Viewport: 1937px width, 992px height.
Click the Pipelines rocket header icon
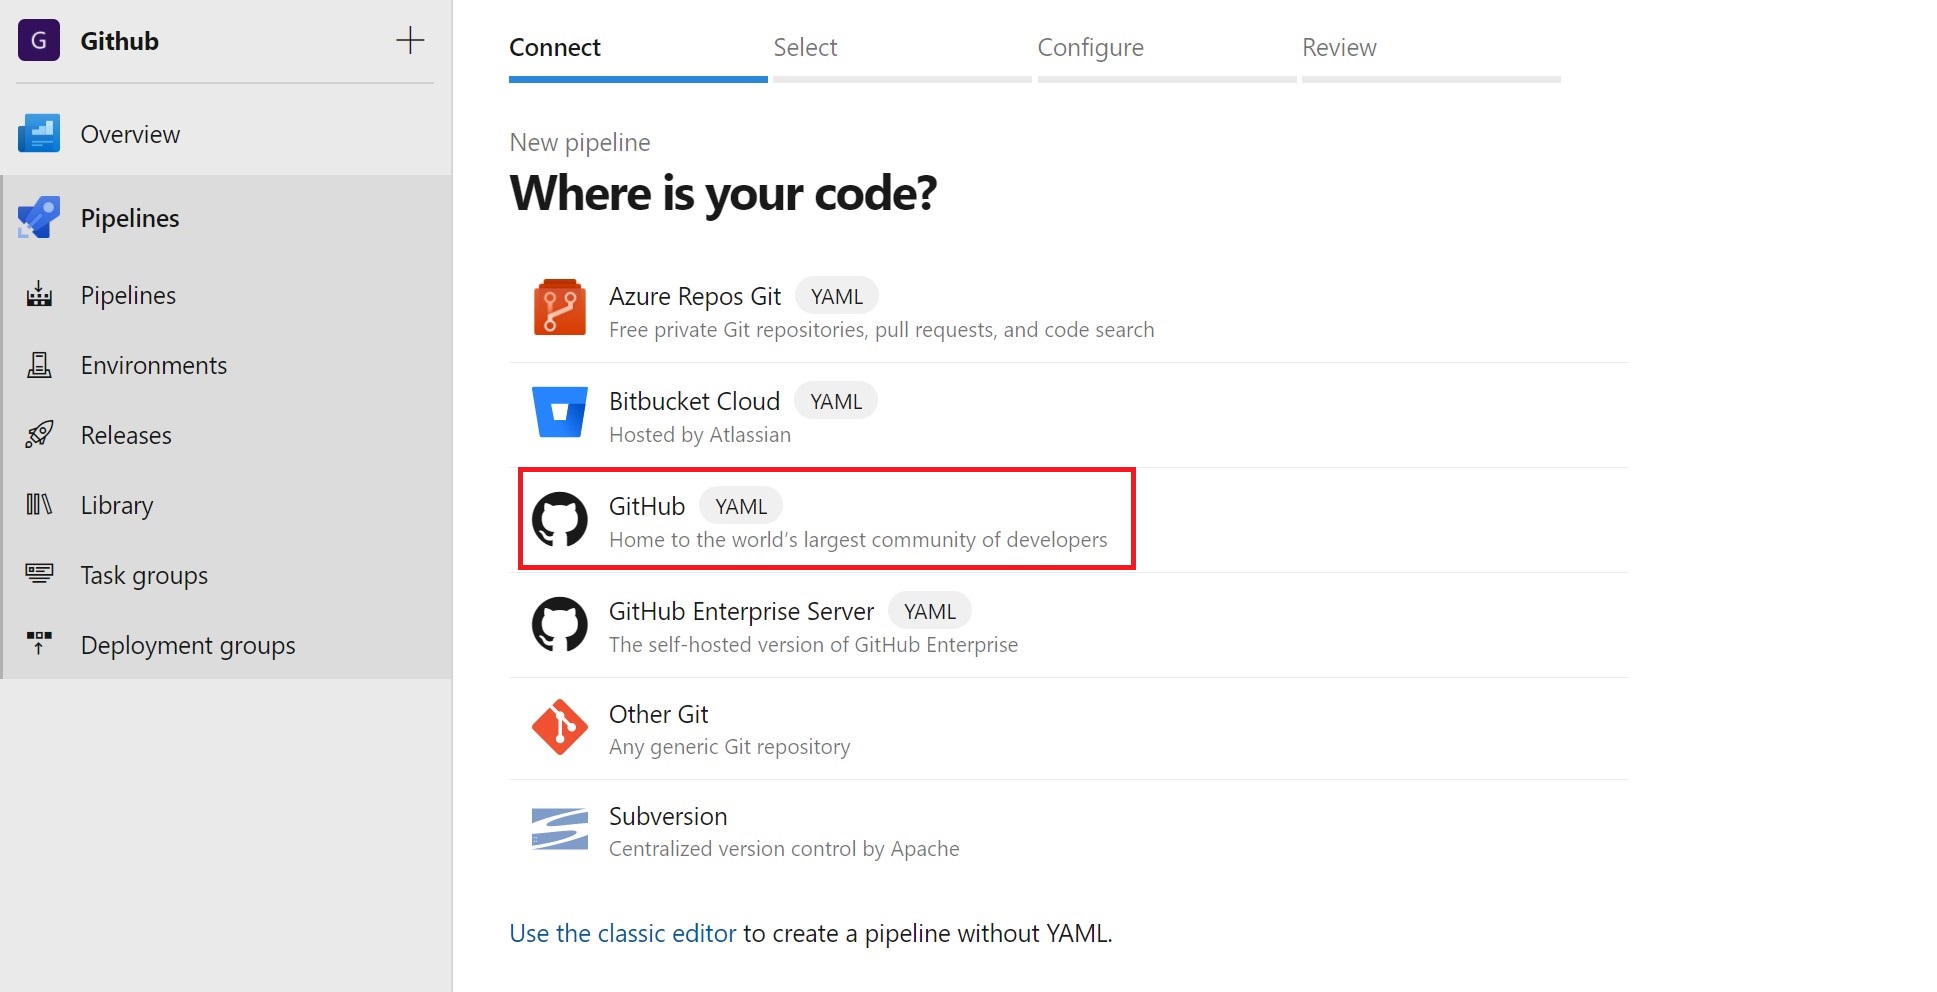pos(39,218)
